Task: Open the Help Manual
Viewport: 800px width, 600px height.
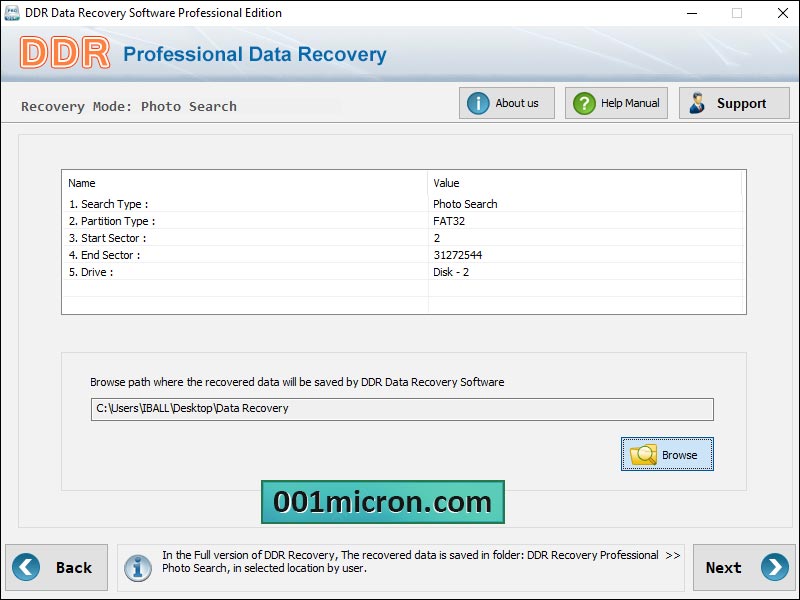Action: pos(616,103)
